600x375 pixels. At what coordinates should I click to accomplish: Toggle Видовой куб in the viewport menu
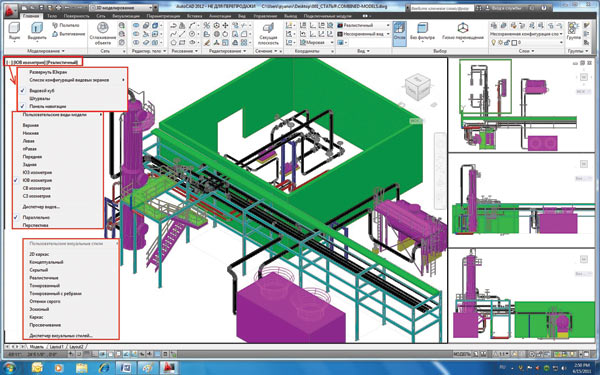tap(42, 91)
